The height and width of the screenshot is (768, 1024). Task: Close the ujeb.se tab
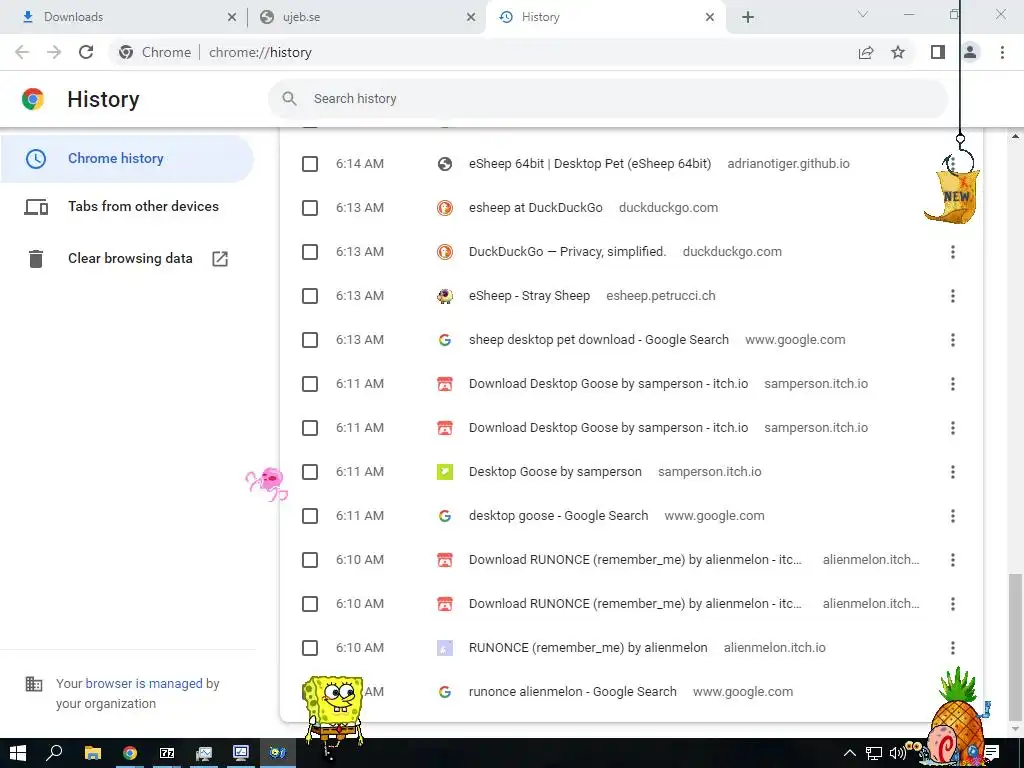tap(471, 18)
